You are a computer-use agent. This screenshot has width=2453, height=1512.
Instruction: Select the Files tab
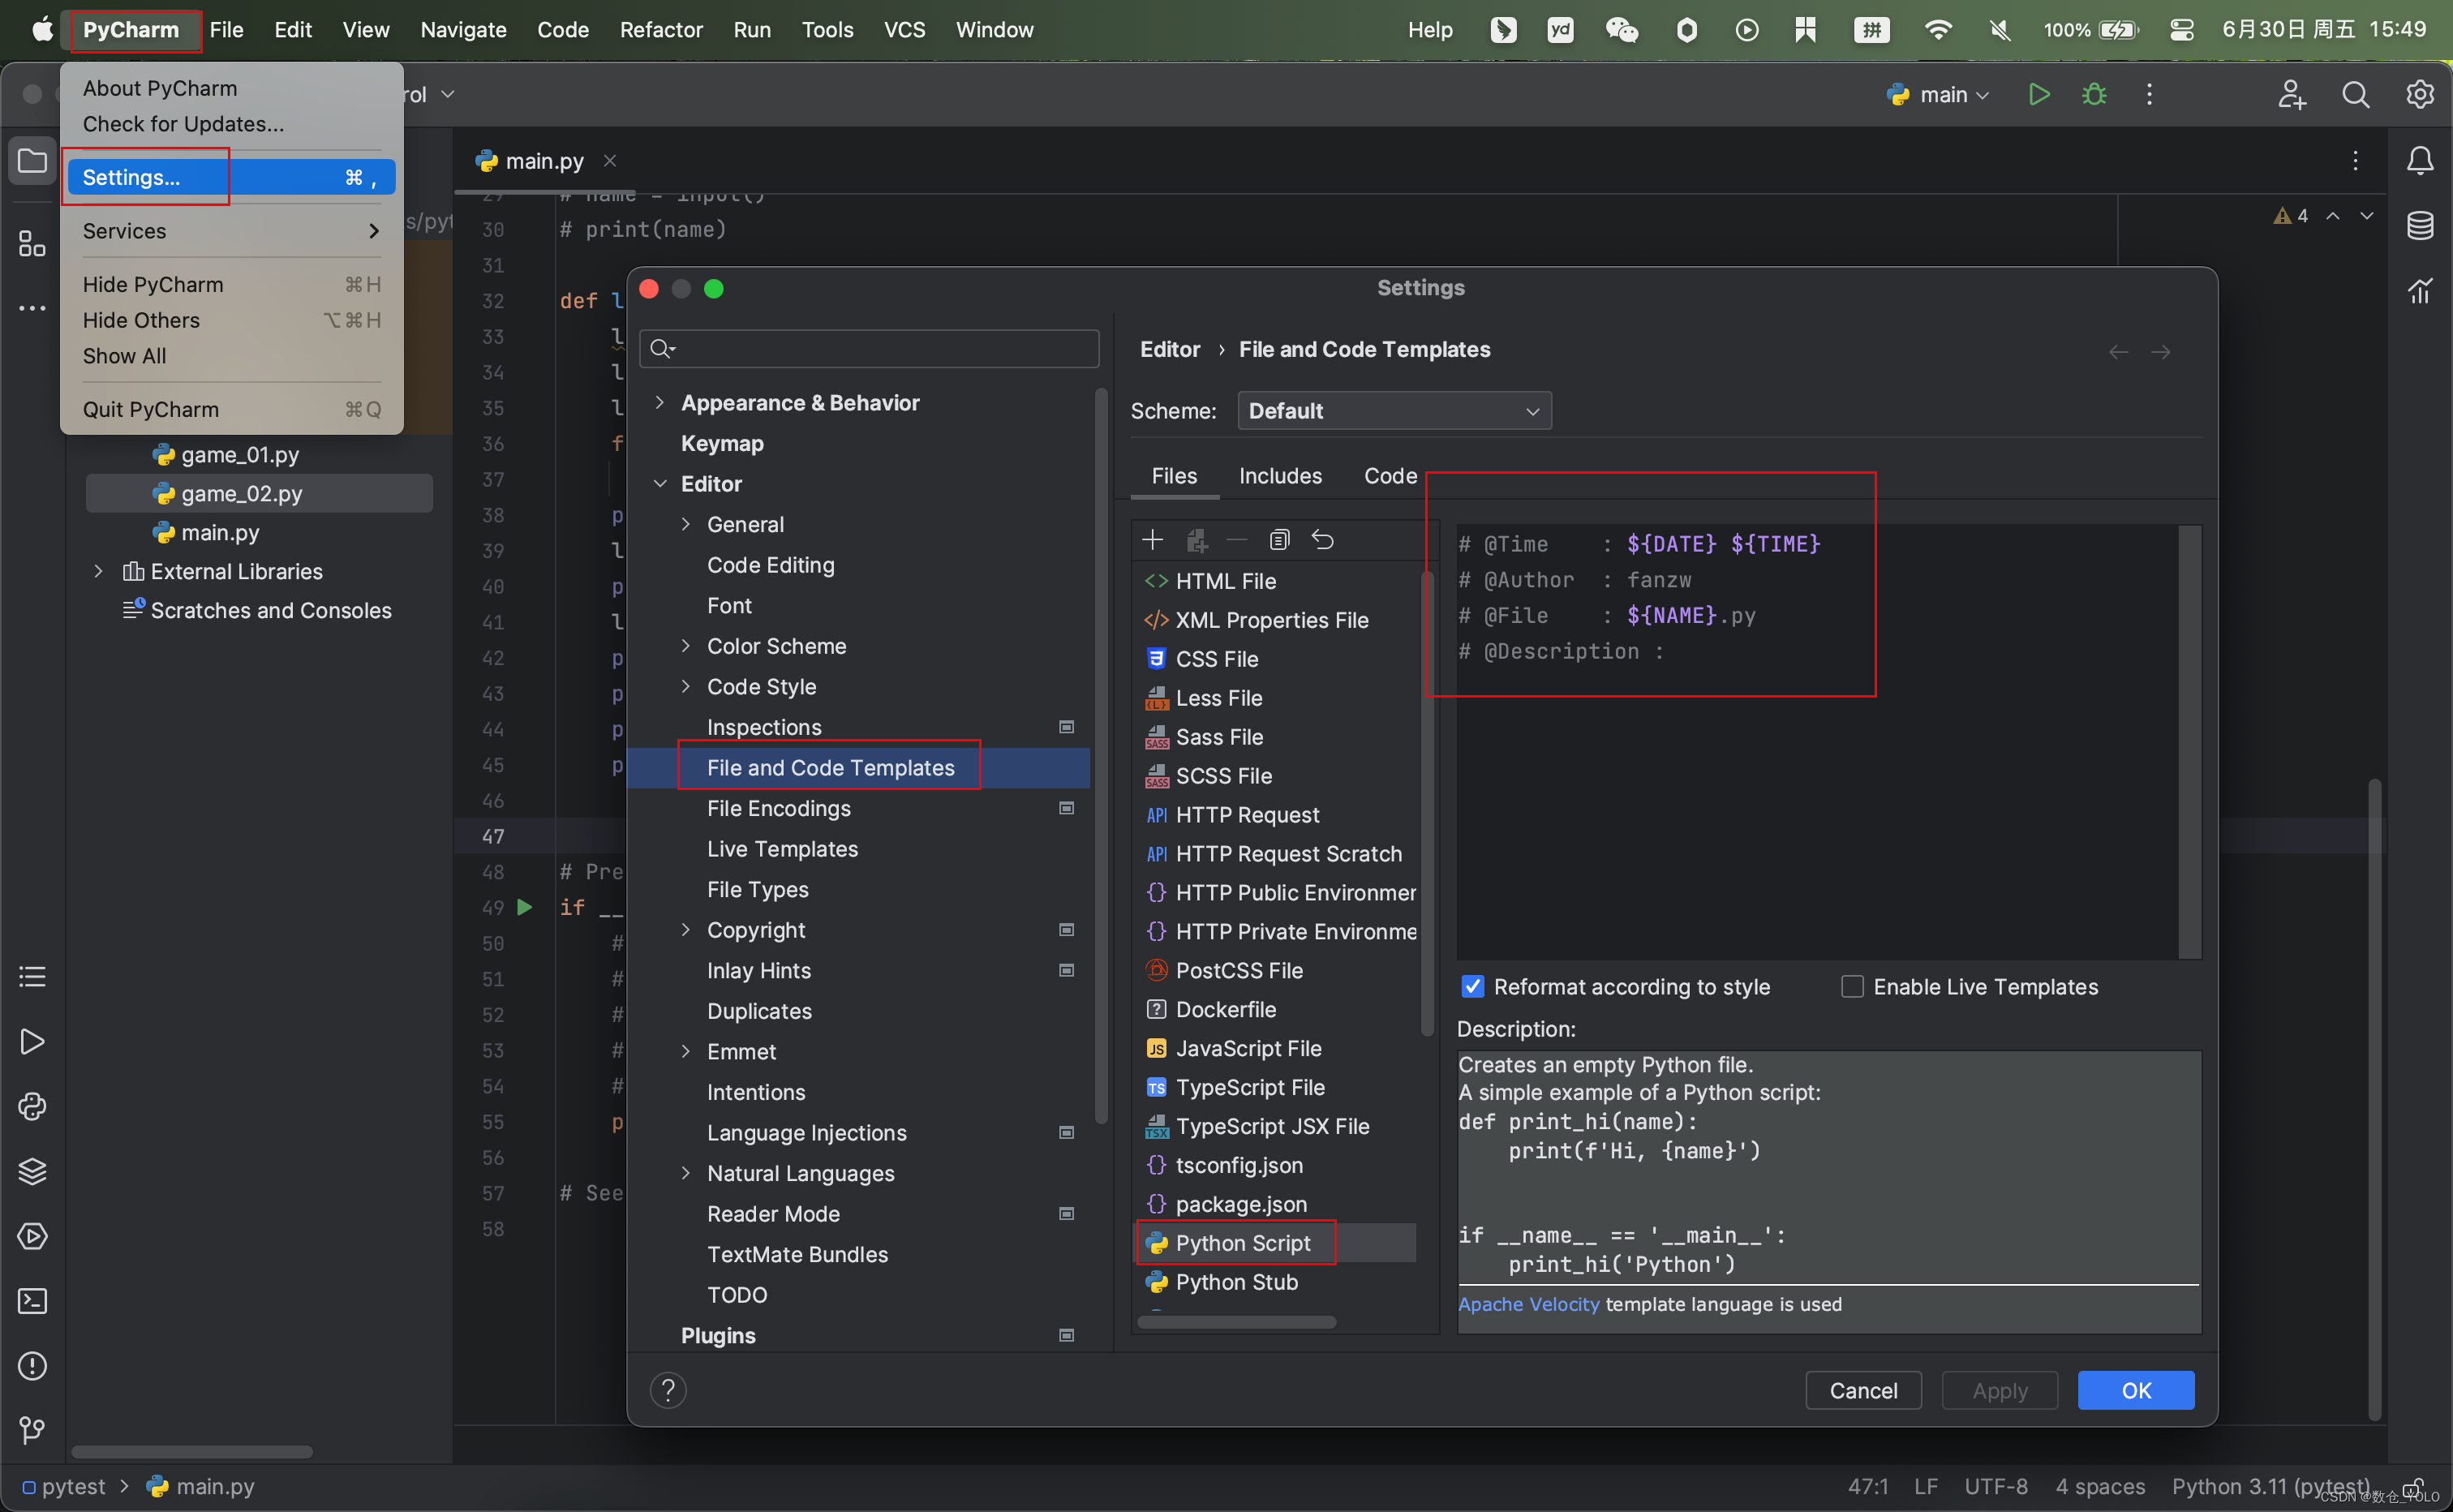pyautogui.click(x=1174, y=476)
